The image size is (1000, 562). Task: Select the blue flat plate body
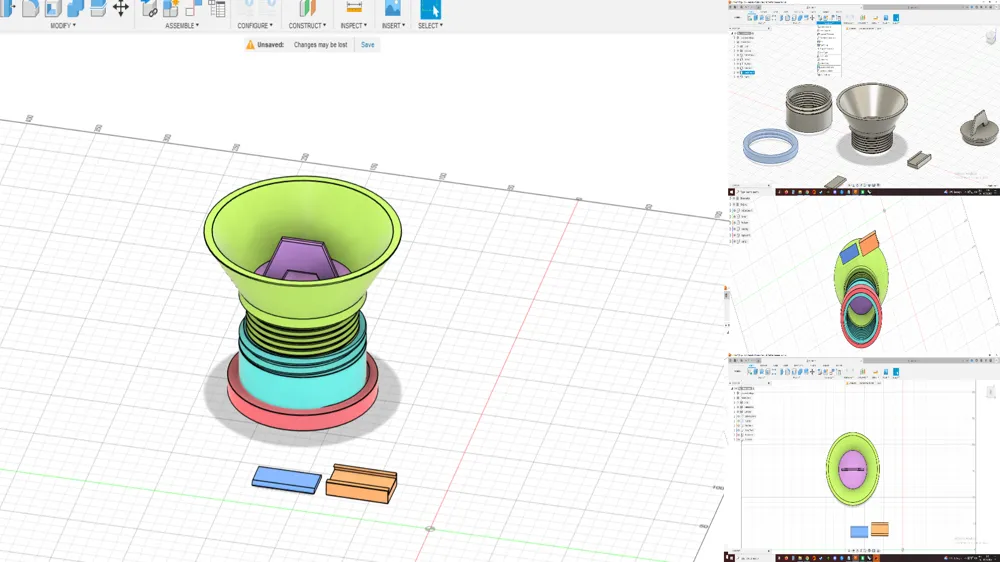286,480
